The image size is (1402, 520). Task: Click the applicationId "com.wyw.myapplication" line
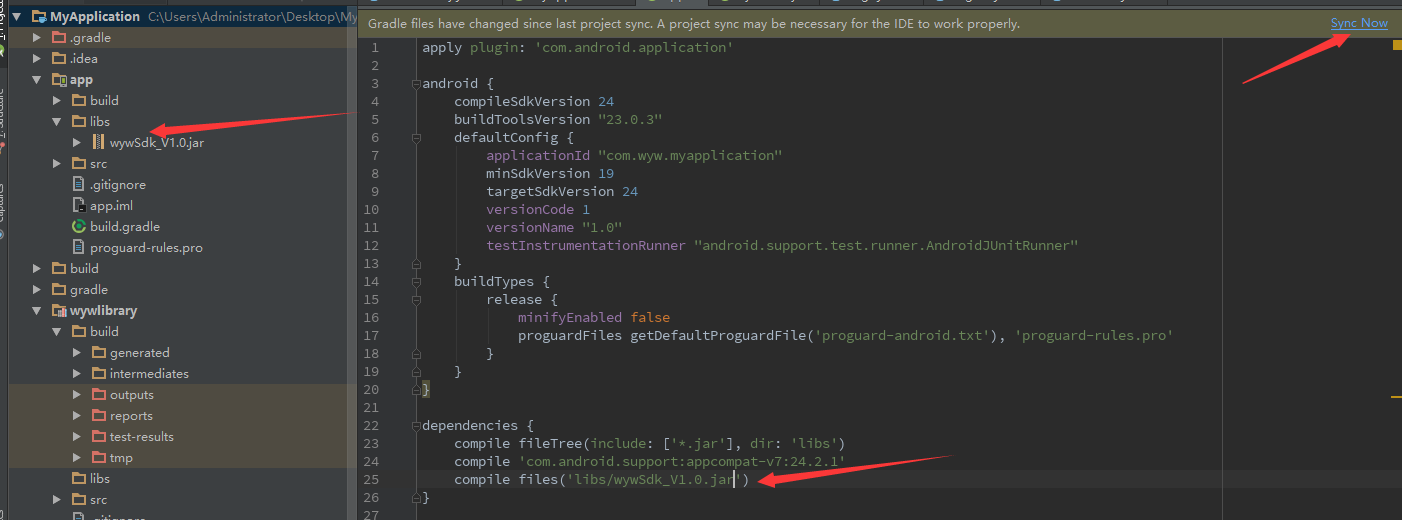pos(634,156)
